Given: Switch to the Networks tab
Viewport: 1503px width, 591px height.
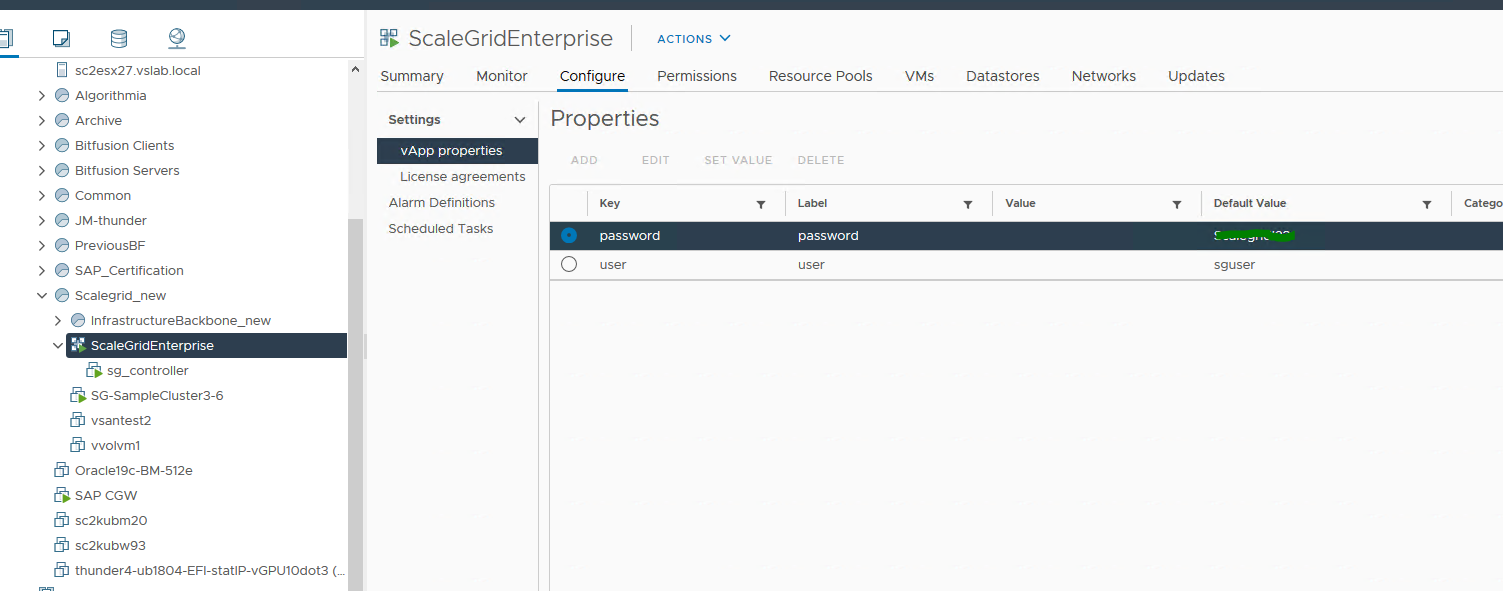Looking at the screenshot, I should [1104, 76].
